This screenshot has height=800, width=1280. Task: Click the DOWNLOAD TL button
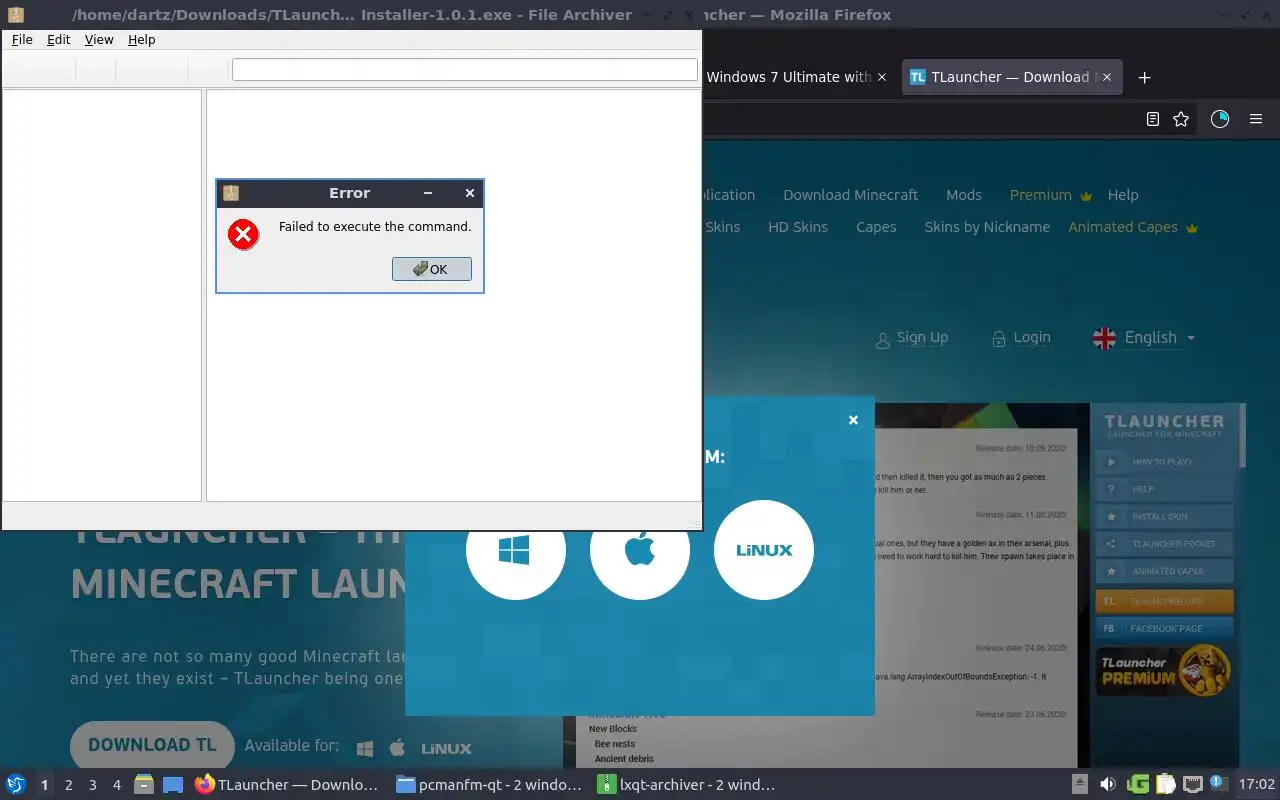(152, 745)
